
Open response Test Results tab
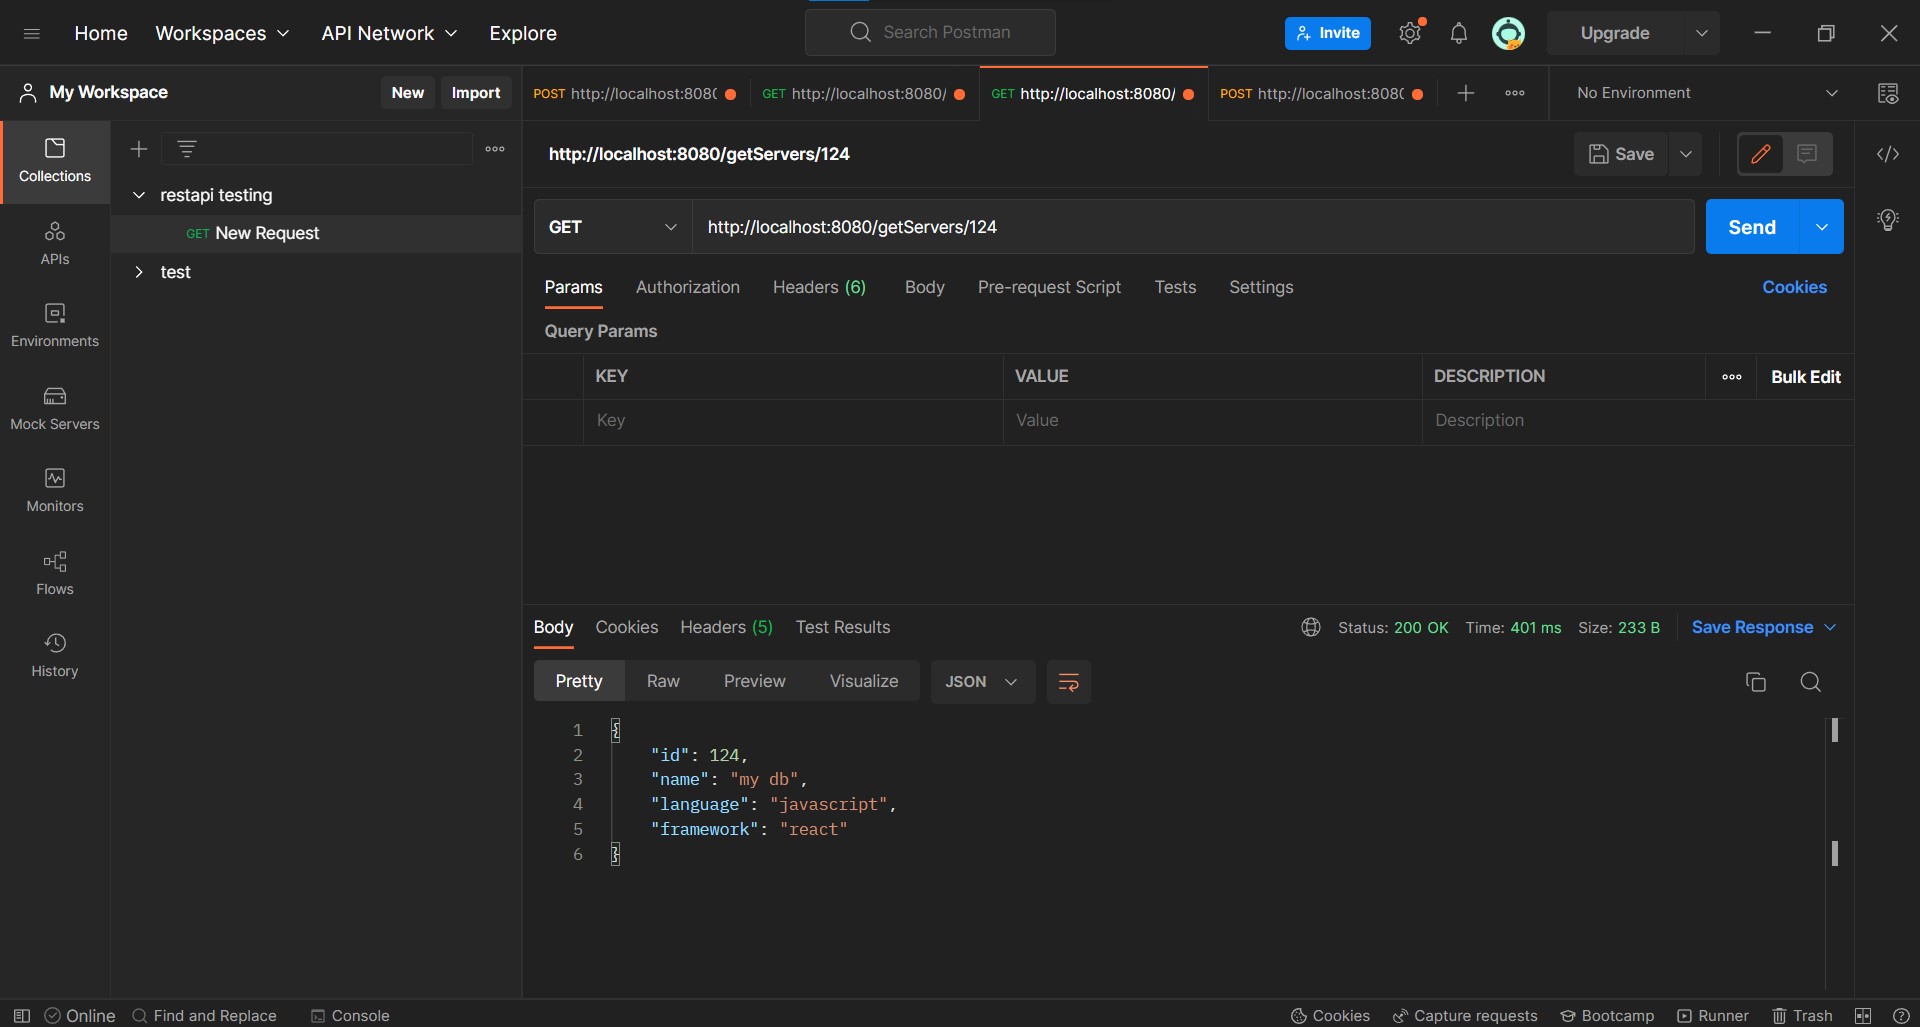coord(843,627)
